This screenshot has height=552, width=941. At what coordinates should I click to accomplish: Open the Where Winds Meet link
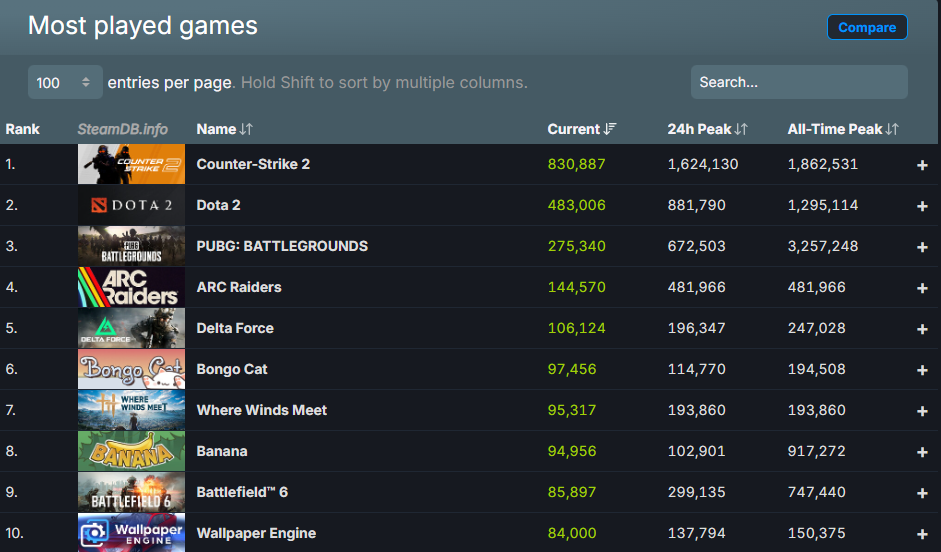pyautogui.click(x=262, y=410)
